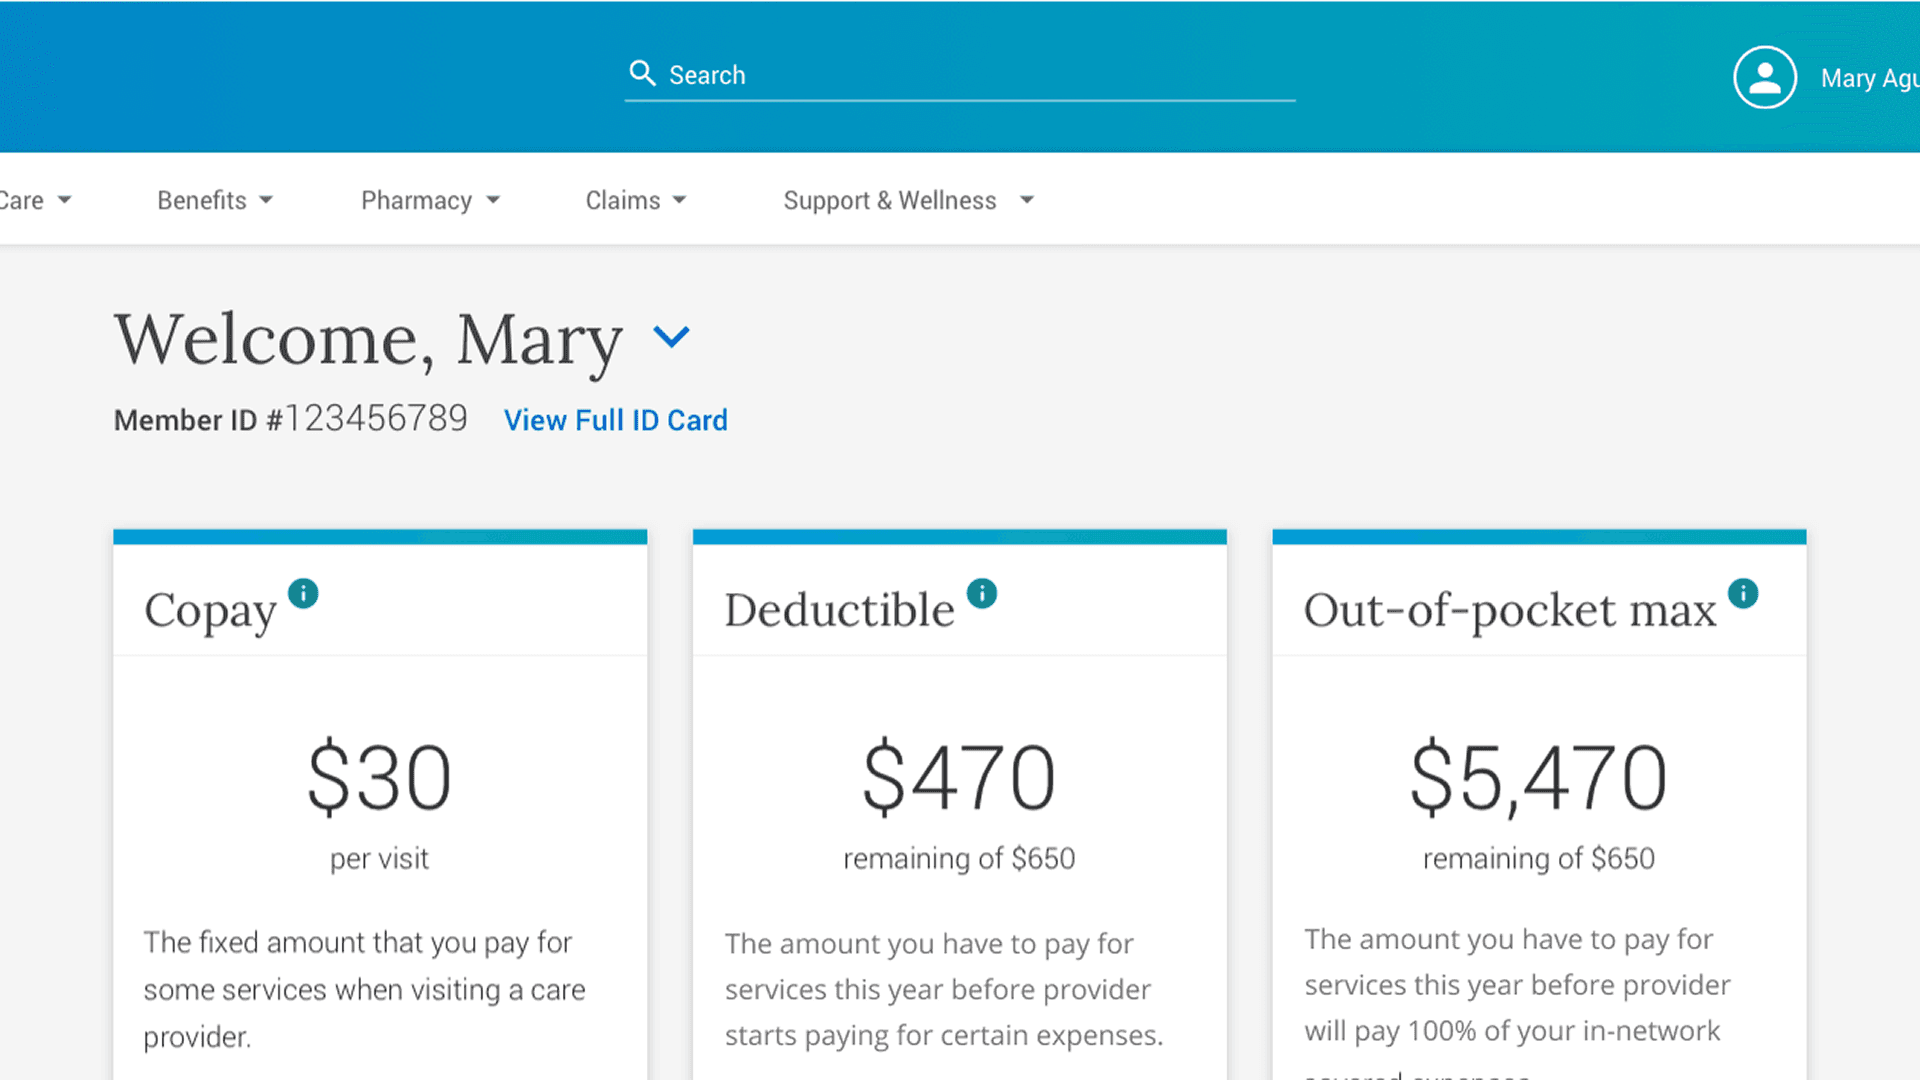Viewport: 1920px width, 1080px height.
Task: Select the Copay card heading
Action: (x=210, y=611)
